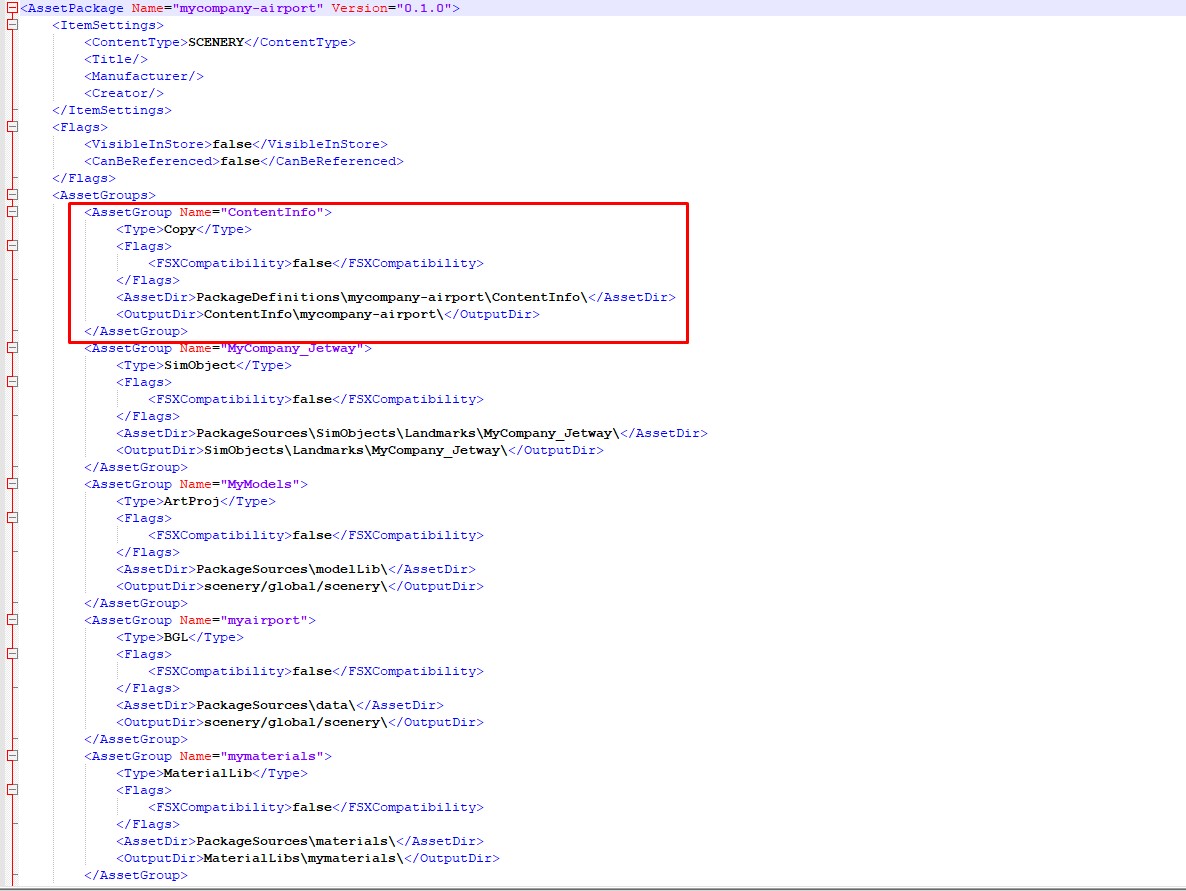Fold the Flags block inside MyModels group
Screen dimensions: 1186x891
12,518
